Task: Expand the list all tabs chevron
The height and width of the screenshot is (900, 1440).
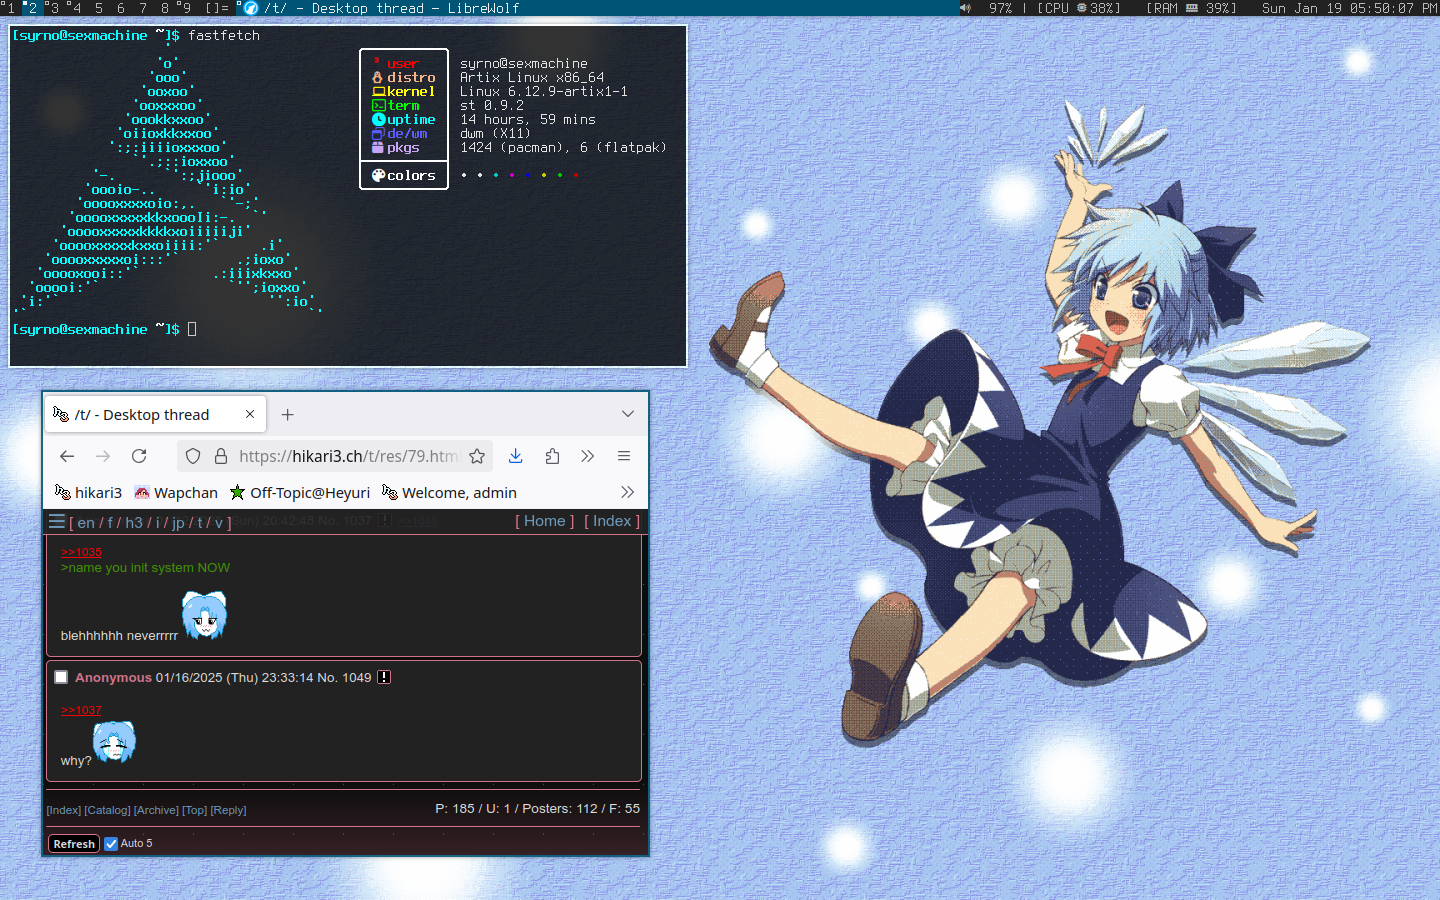Action: 627,414
